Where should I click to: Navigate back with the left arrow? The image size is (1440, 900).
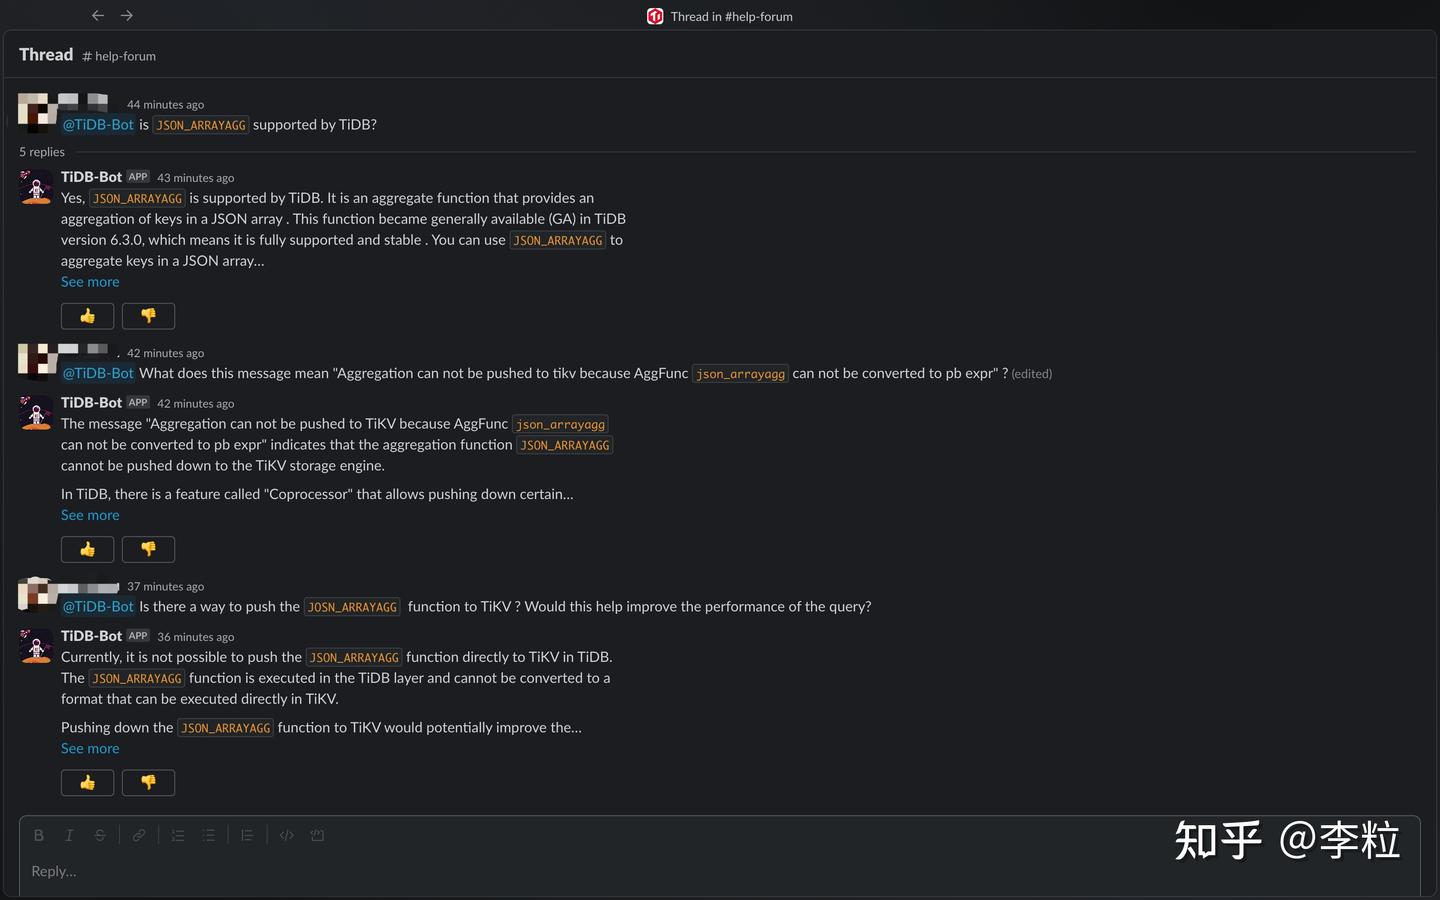pyautogui.click(x=98, y=15)
